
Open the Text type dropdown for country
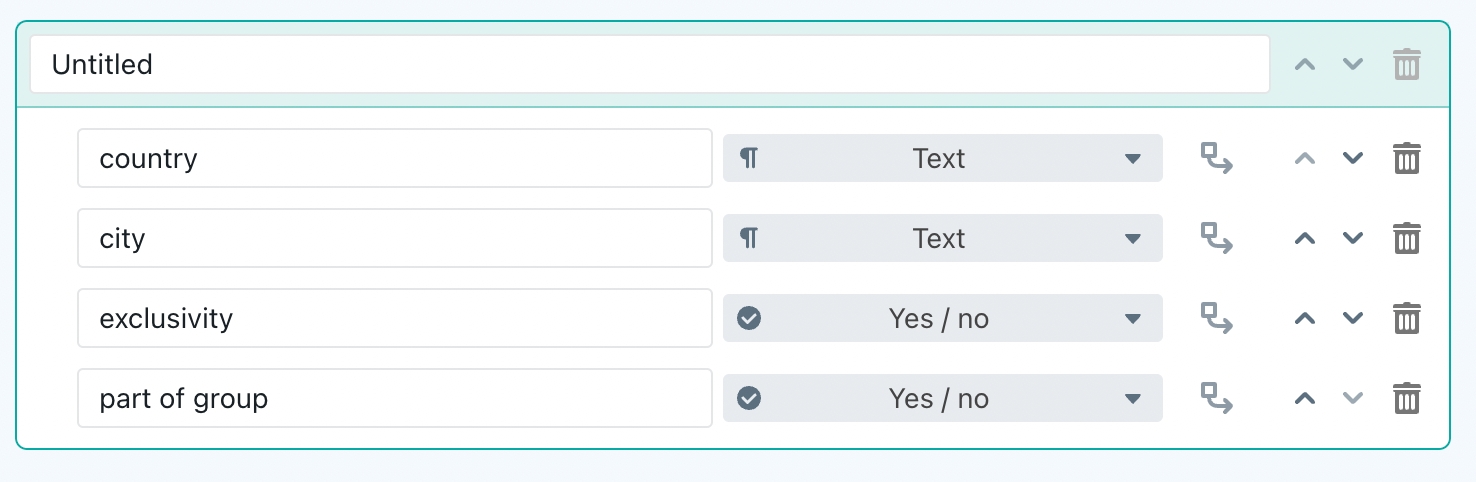(943, 158)
